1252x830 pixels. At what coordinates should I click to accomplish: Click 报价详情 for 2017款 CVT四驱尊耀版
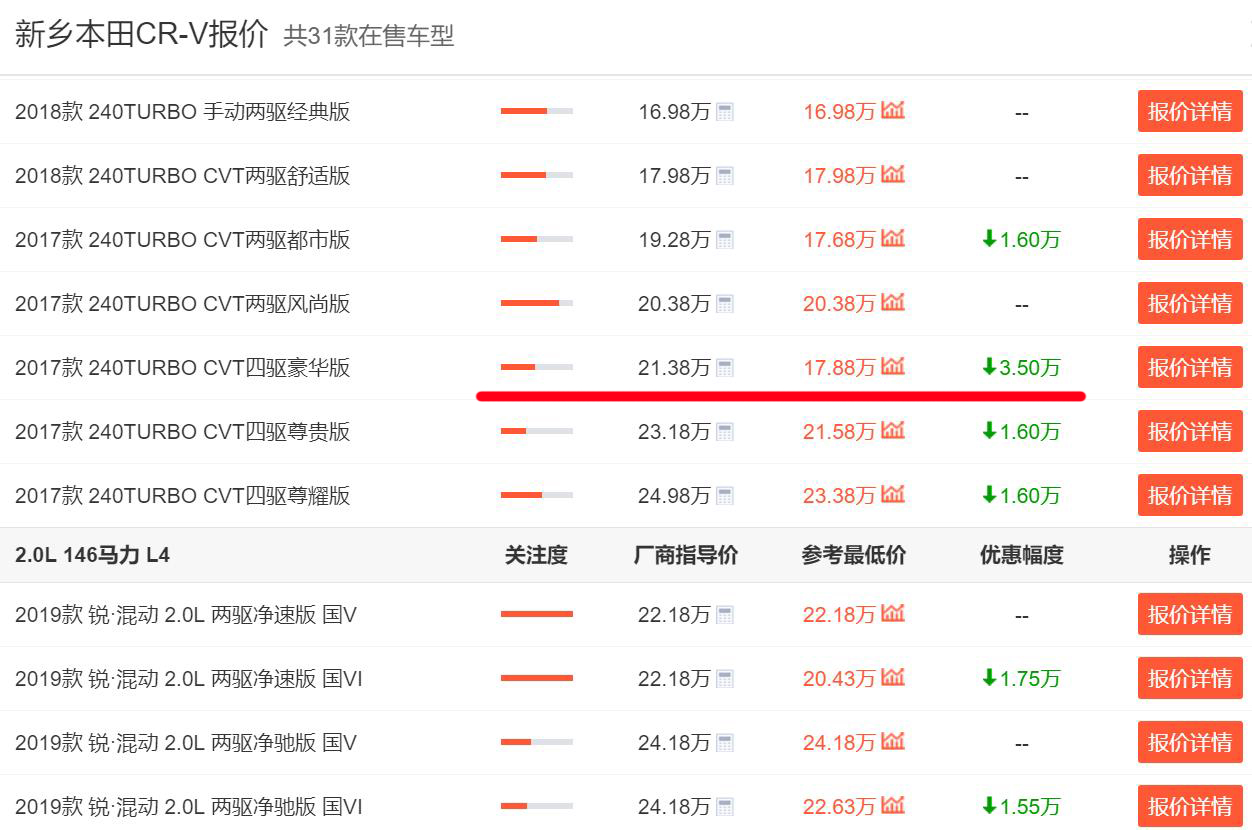tap(1190, 495)
